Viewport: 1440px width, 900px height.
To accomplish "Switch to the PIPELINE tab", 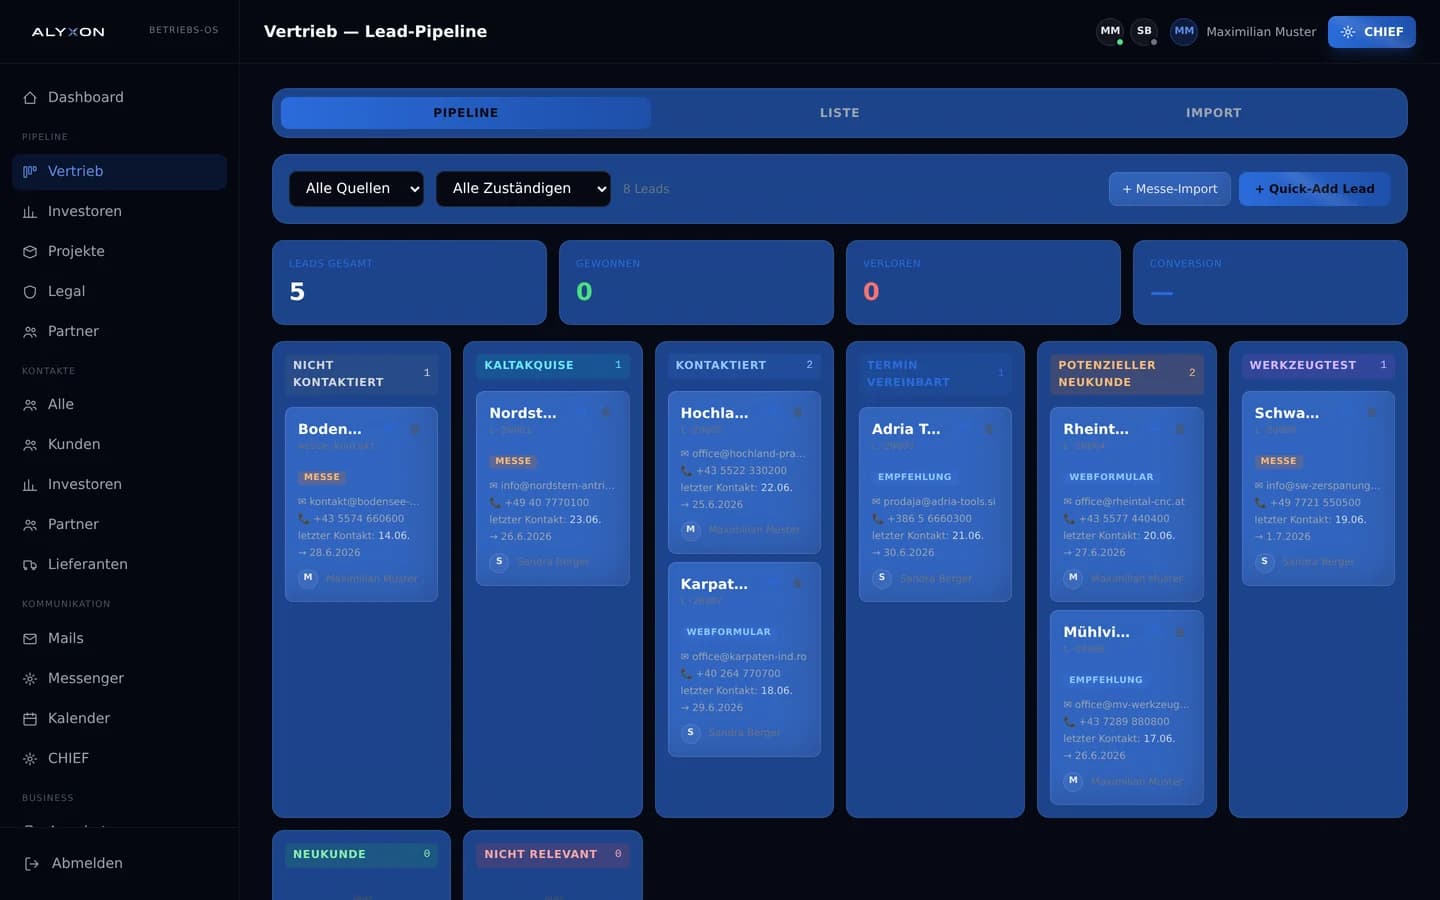I will (x=466, y=113).
